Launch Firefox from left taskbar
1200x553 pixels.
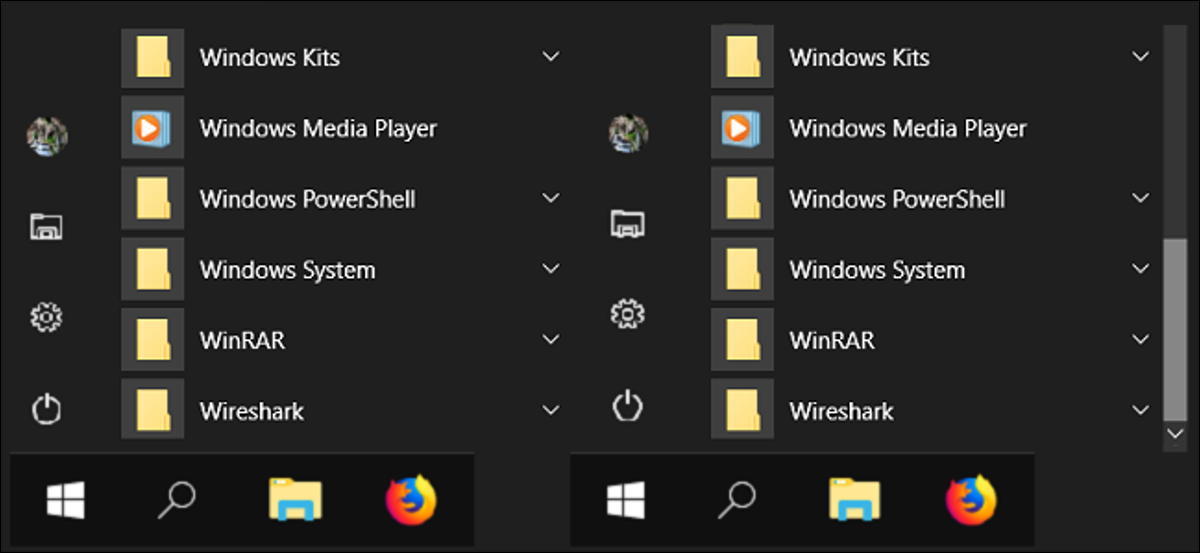click(412, 499)
